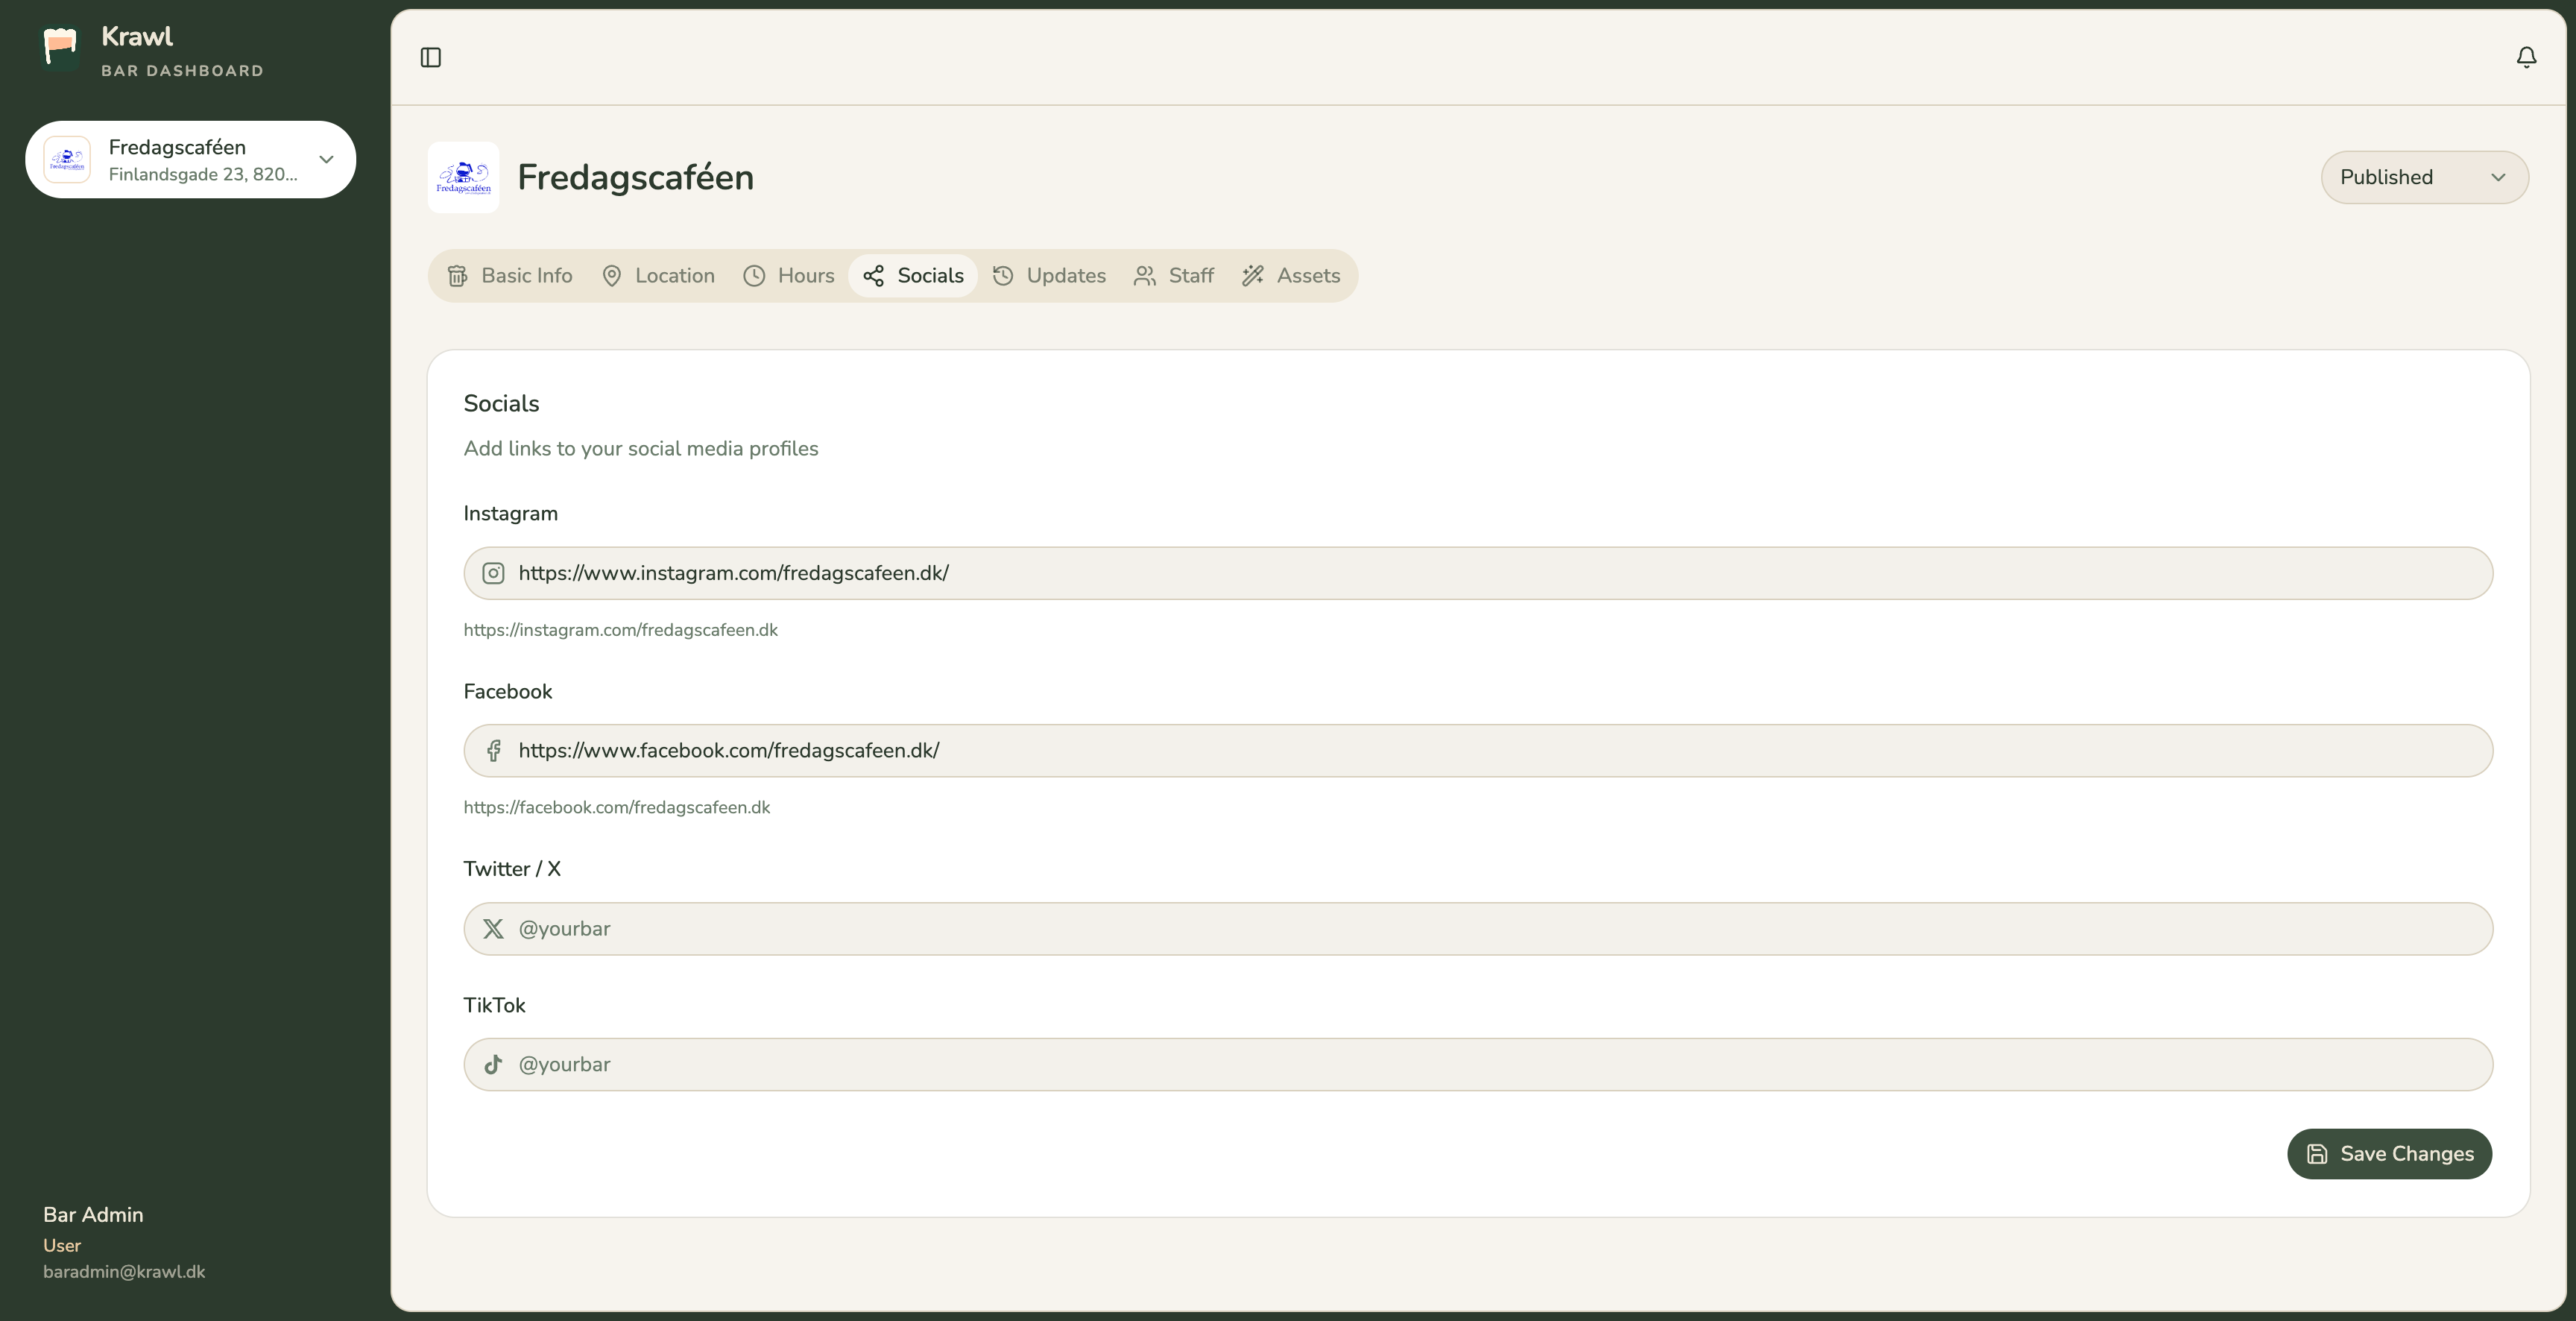Click the Bar Admin user profile
Screen dimensions: 2576x1321
124,1242
